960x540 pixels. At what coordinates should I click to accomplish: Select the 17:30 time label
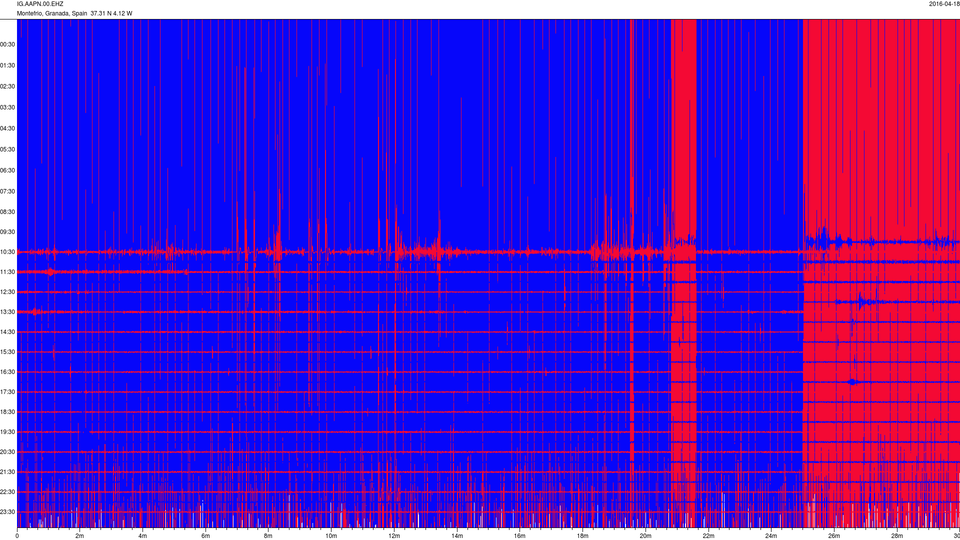7,392
